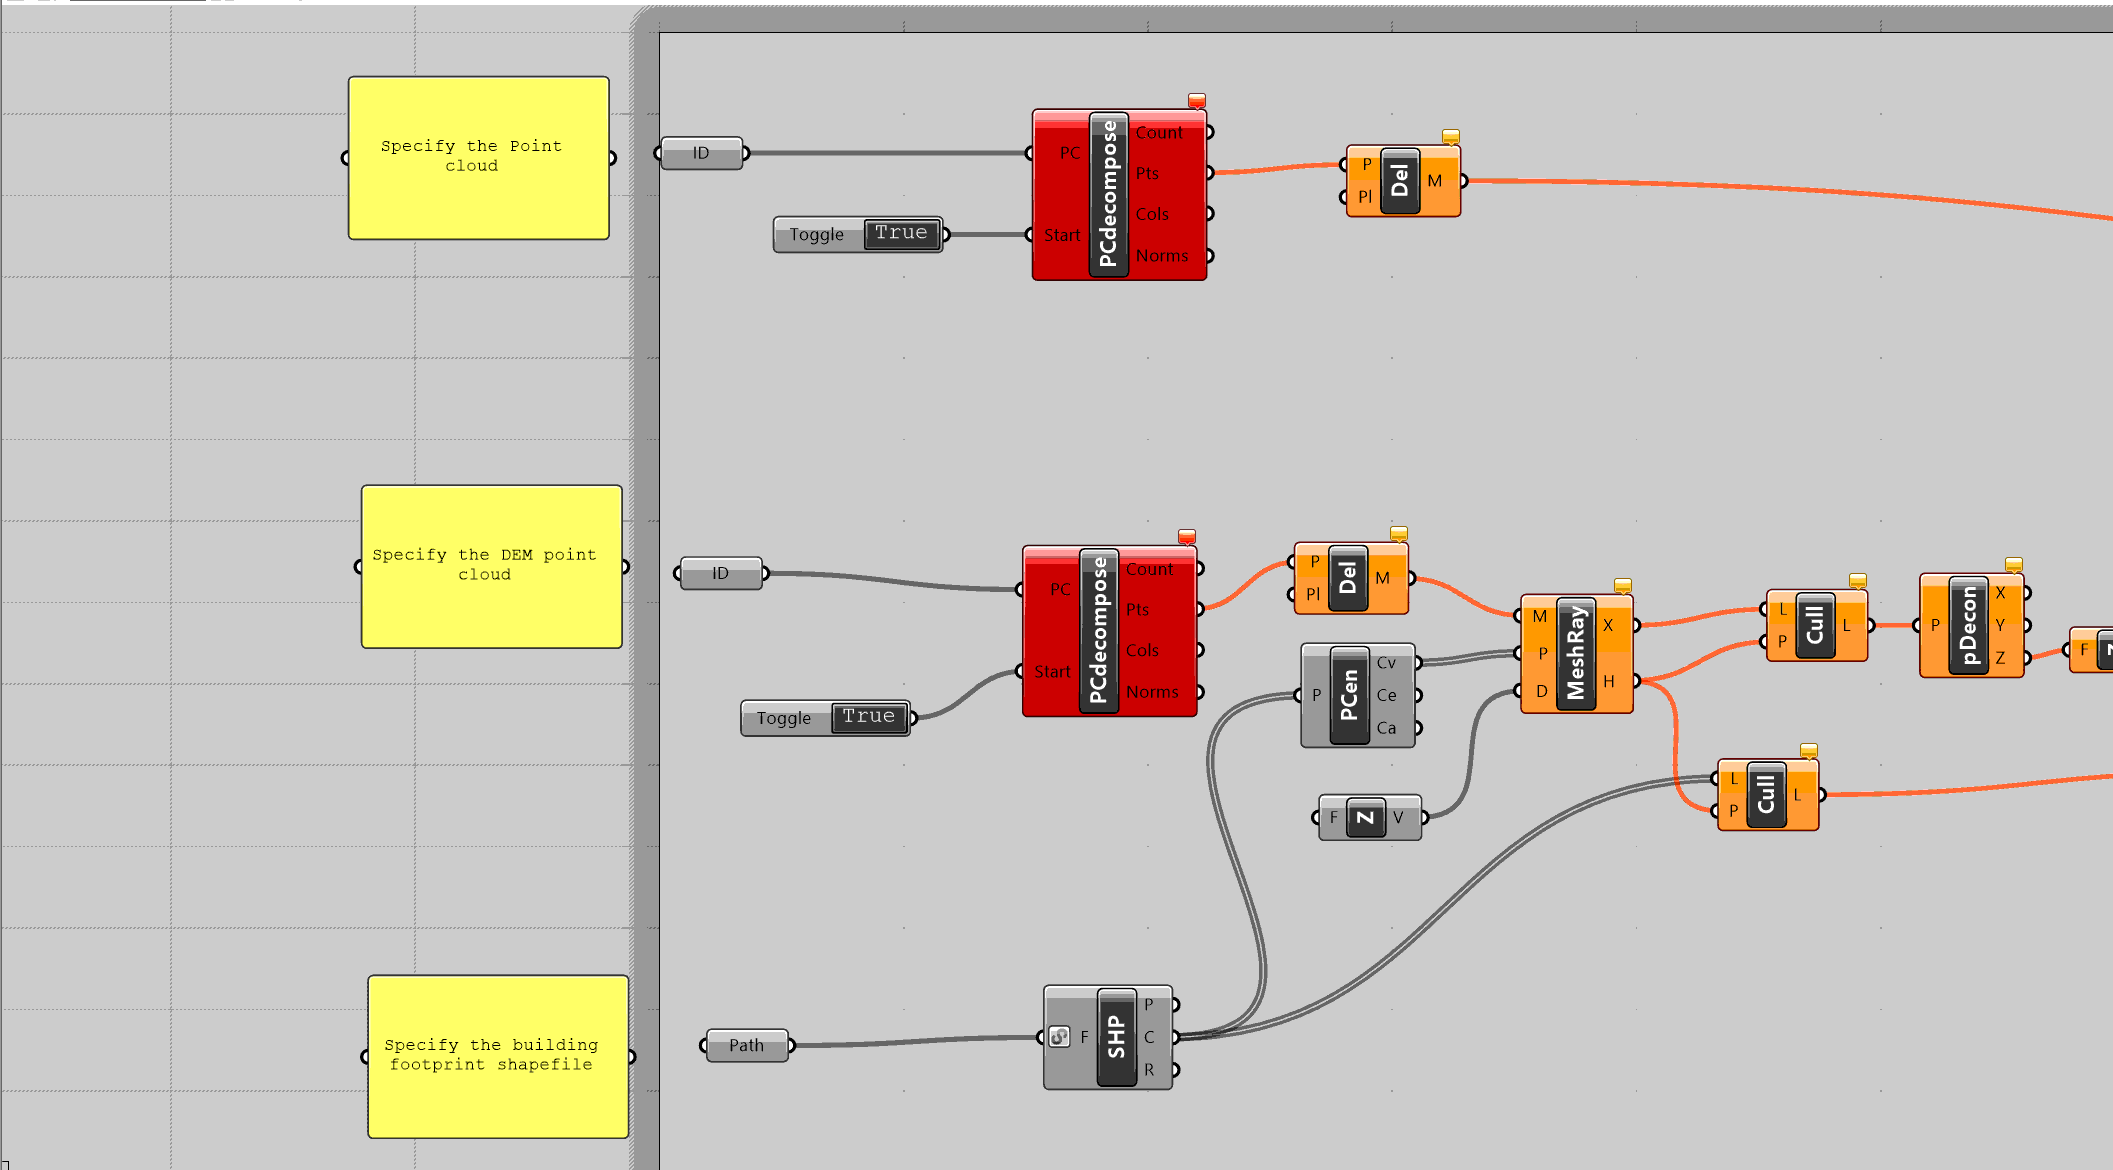
Task: Select the Cull component below MeshRay
Action: tap(1766, 795)
